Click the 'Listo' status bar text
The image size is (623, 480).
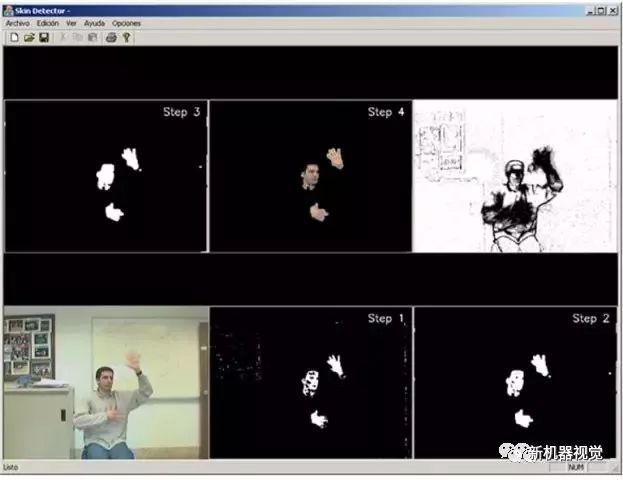(x=11, y=467)
